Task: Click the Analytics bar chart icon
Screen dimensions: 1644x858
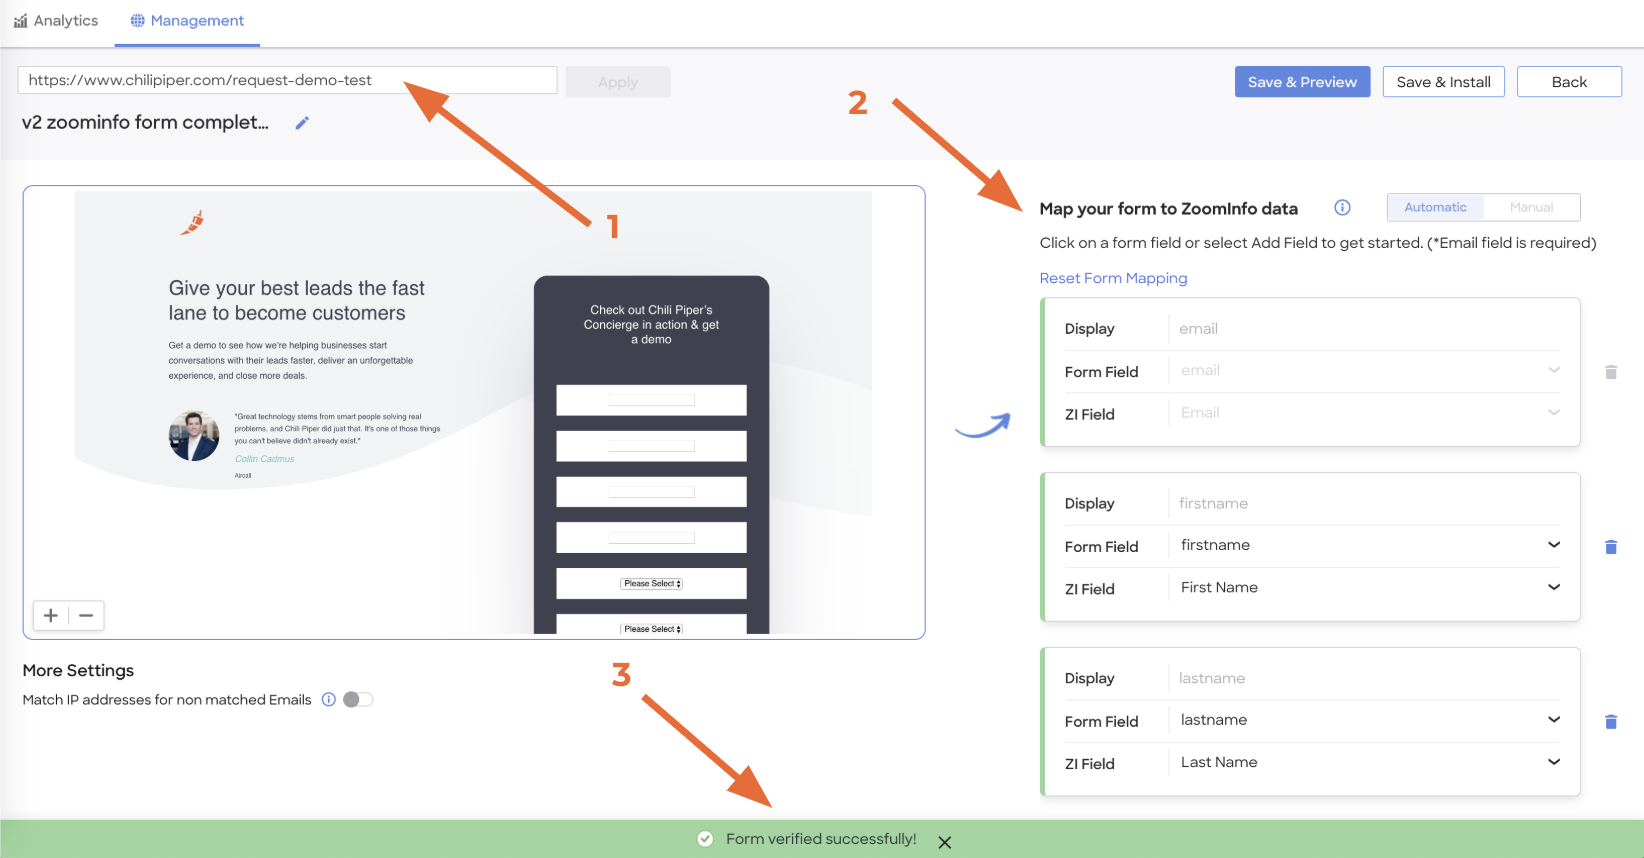Action: pyautogui.click(x=20, y=21)
